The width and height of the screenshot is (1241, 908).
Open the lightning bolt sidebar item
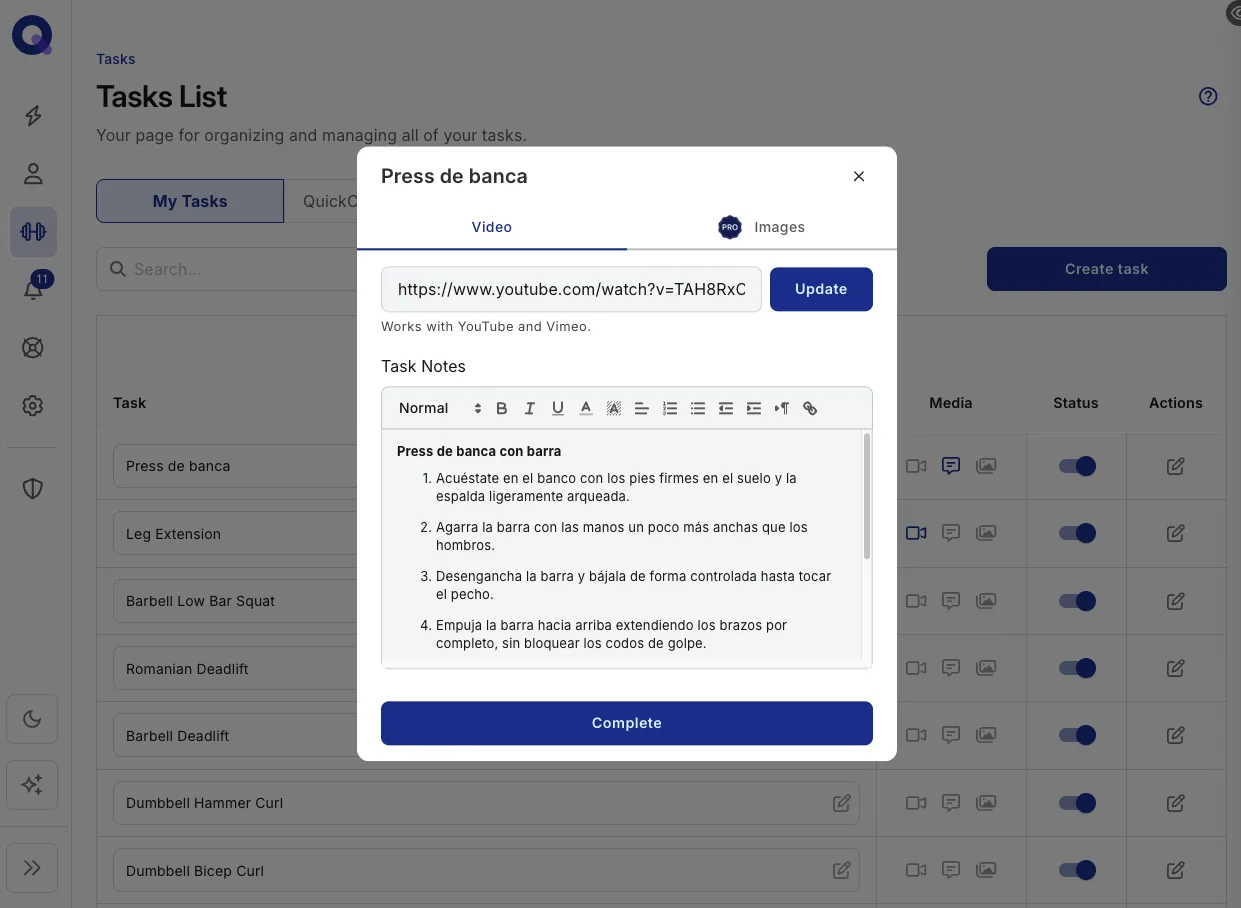pos(33,116)
